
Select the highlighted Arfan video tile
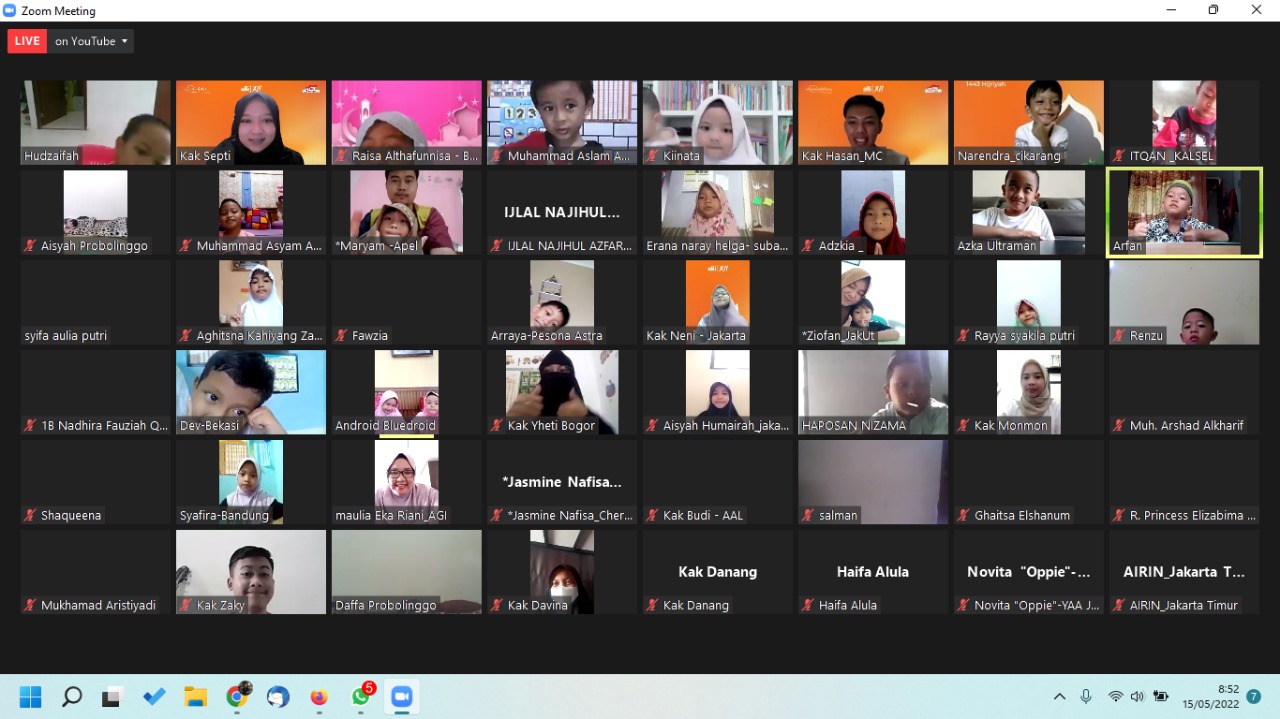click(x=1183, y=212)
